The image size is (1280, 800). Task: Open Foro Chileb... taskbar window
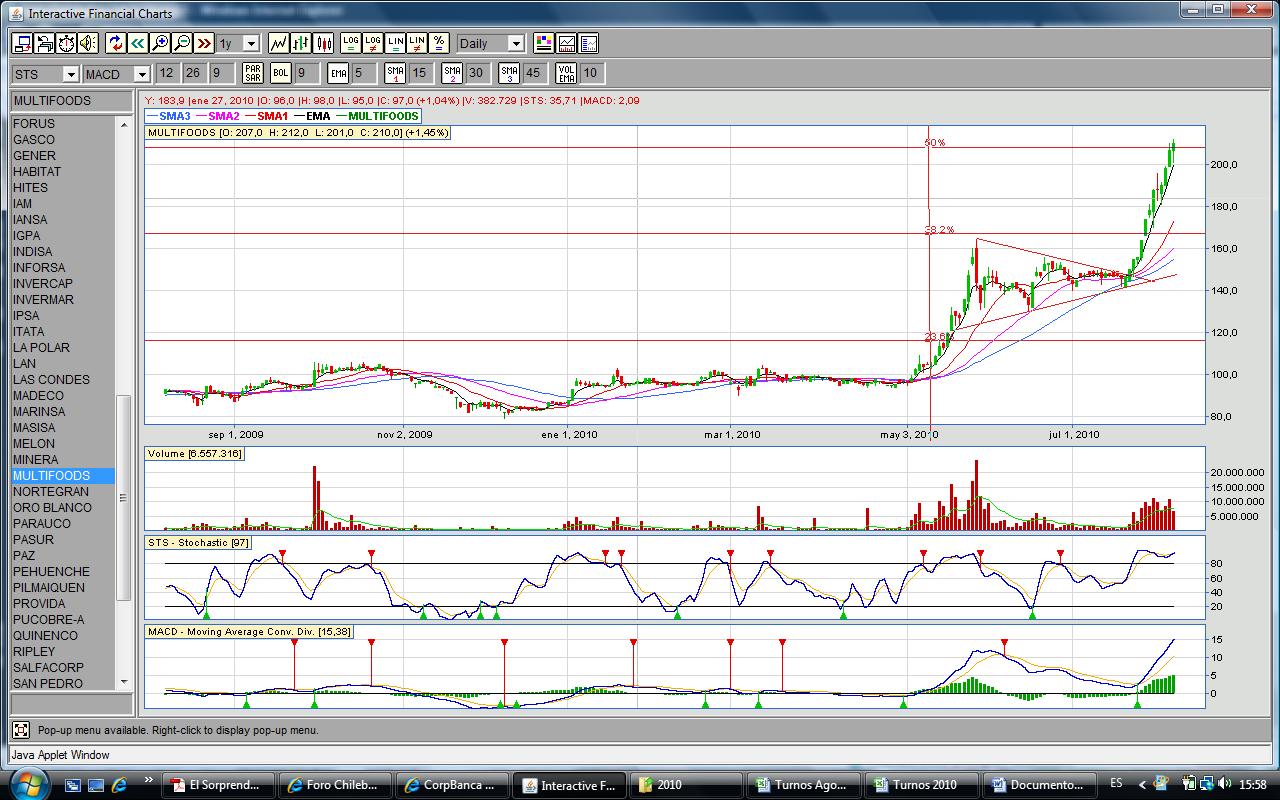coord(333,784)
